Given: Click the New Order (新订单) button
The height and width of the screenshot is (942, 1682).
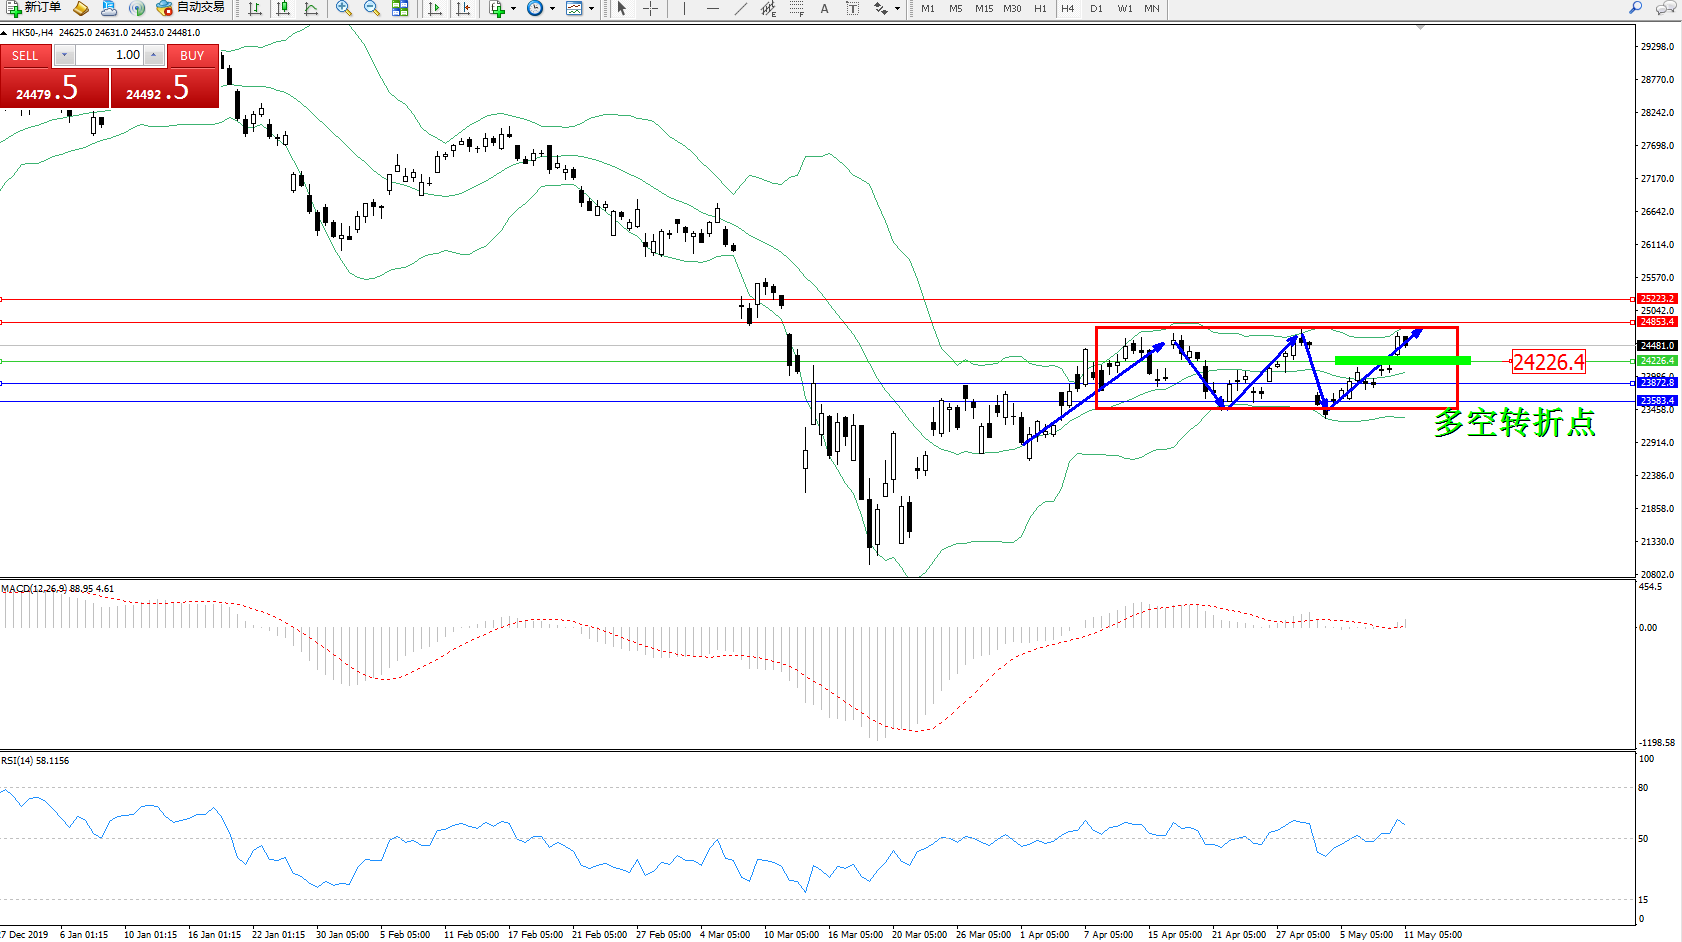Looking at the screenshot, I should point(34,8).
